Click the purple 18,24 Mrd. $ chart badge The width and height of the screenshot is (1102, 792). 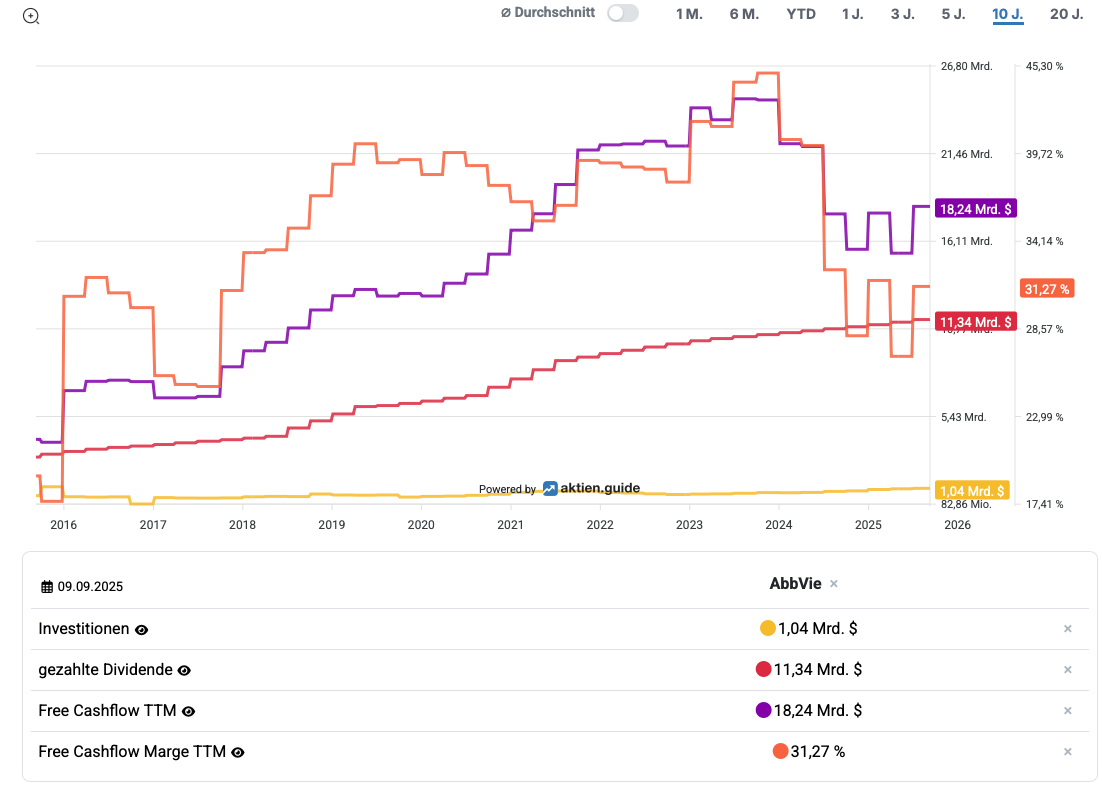pyautogui.click(x=975, y=209)
